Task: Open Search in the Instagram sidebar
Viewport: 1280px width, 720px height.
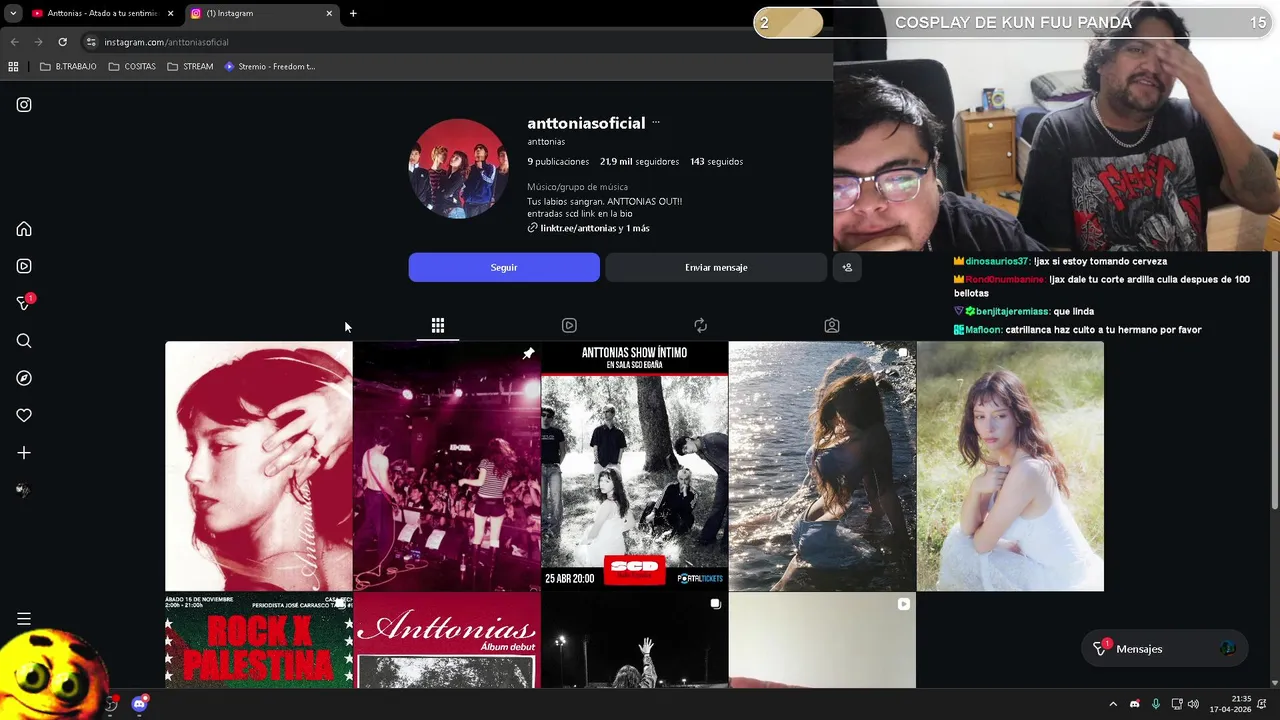Action: coord(24,341)
